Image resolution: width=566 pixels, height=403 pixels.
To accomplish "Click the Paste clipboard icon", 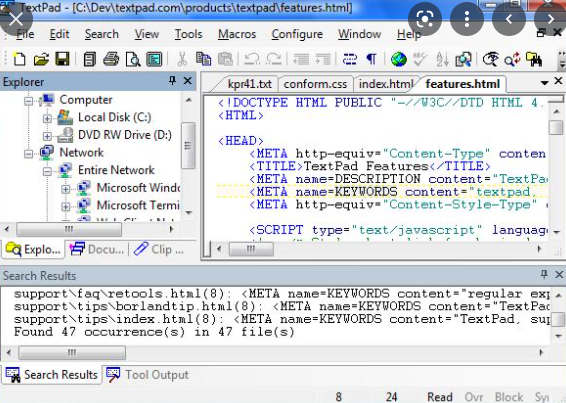I will tap(225, 59).
